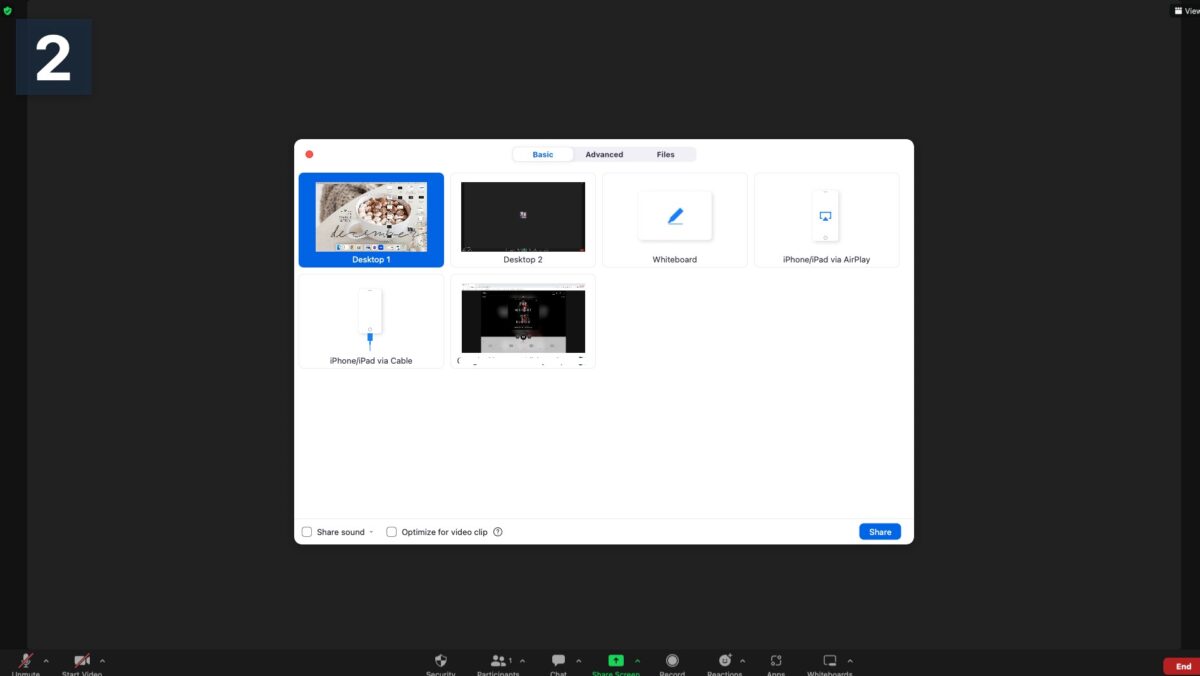1200x676 pixels.
Task: Click the Unmute microphone icon
Action: tap(26, 661)
